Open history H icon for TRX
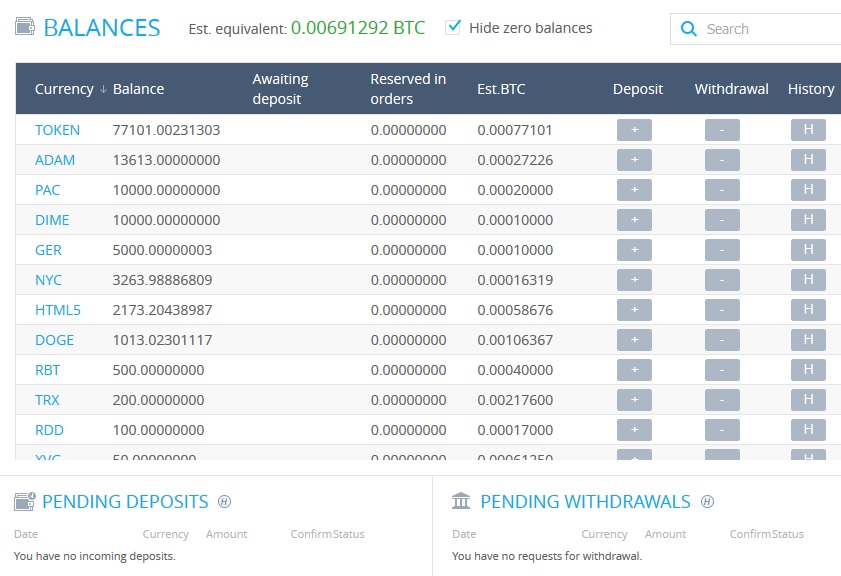Screen dimensions: 841x576 pyautogui.click(x=808, y=400)
